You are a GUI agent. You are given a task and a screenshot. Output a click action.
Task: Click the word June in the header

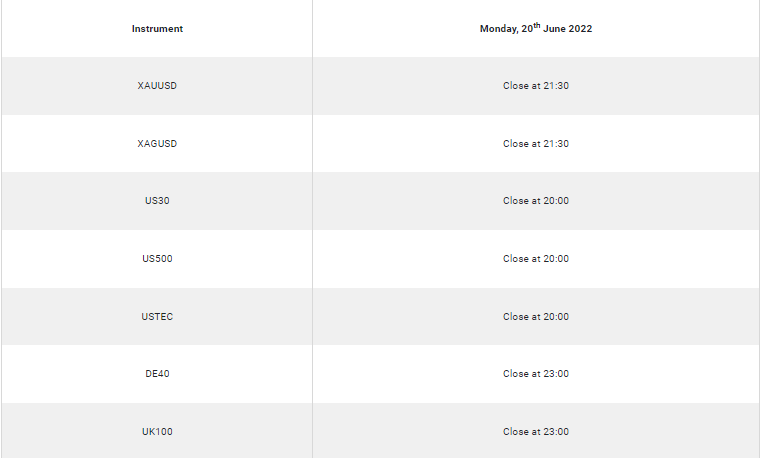(x=554, y=29)
